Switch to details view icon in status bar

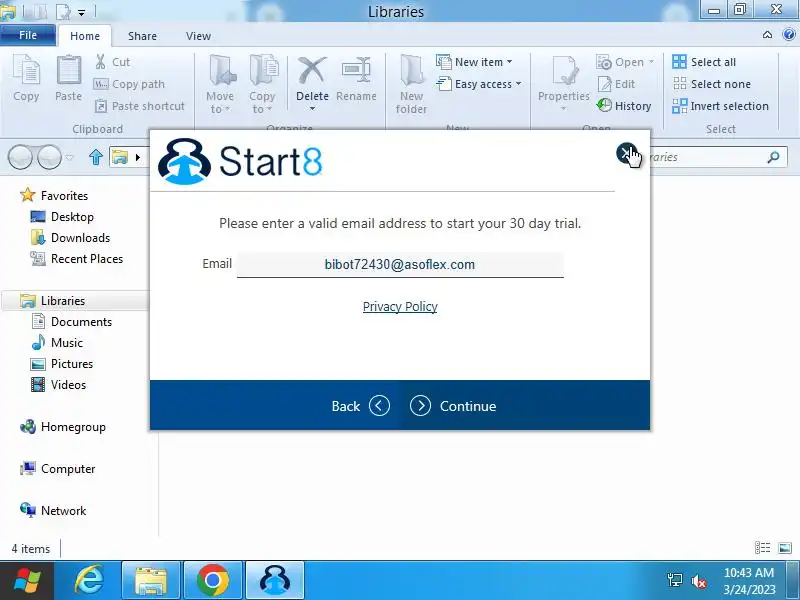click(x=763, y=548)
